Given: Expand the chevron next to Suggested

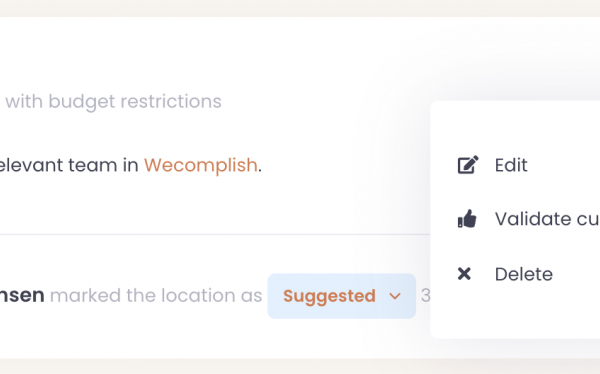Looking at the screenshot, I should click(x=395, y=296).
